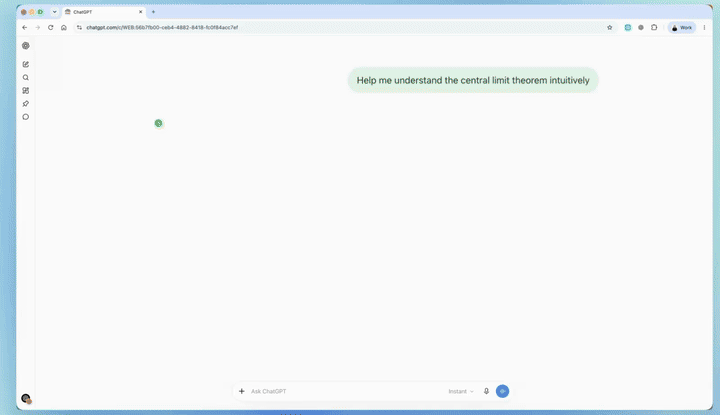Open a new browser tab
Viewport: 720px width, 415px height.
point(153,12)
